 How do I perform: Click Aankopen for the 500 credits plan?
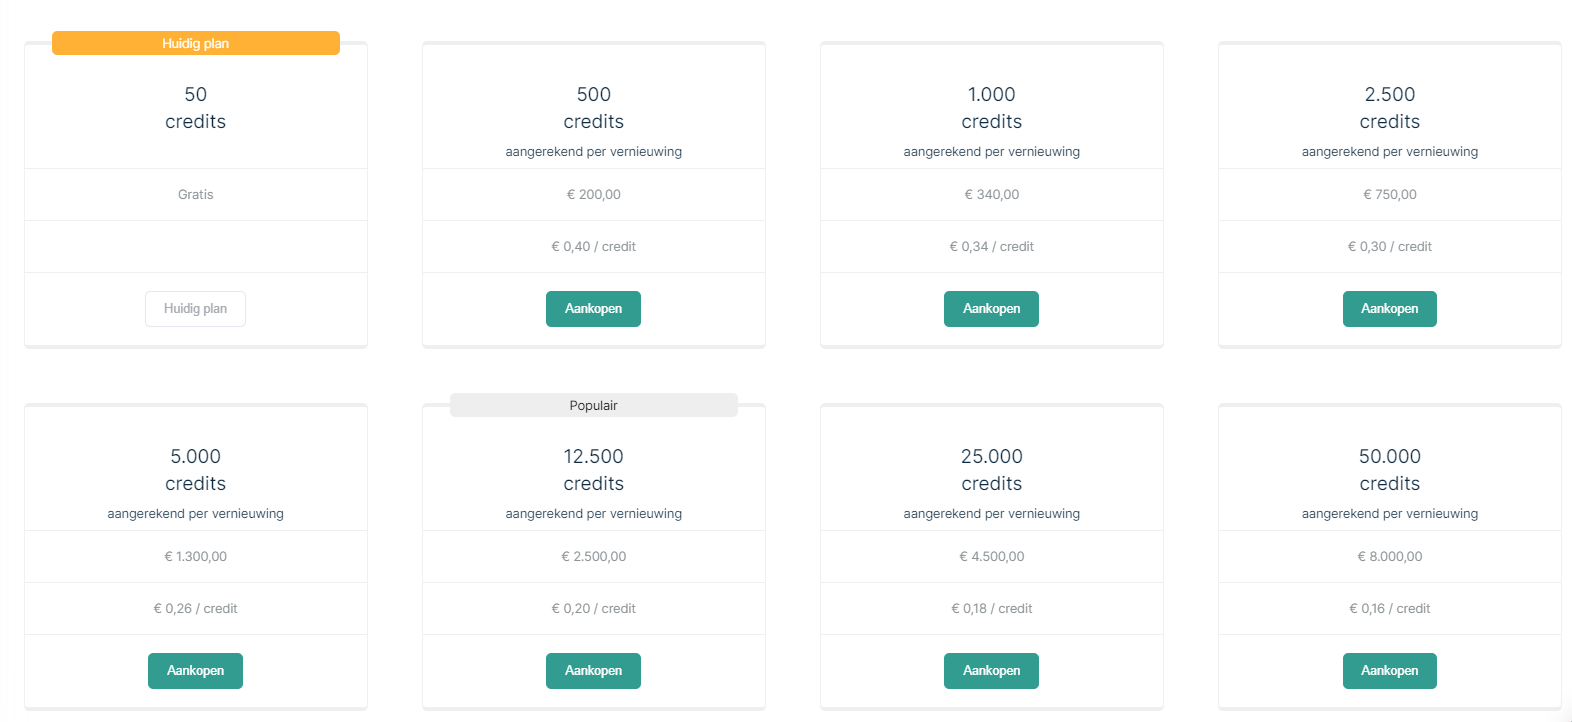593,309
